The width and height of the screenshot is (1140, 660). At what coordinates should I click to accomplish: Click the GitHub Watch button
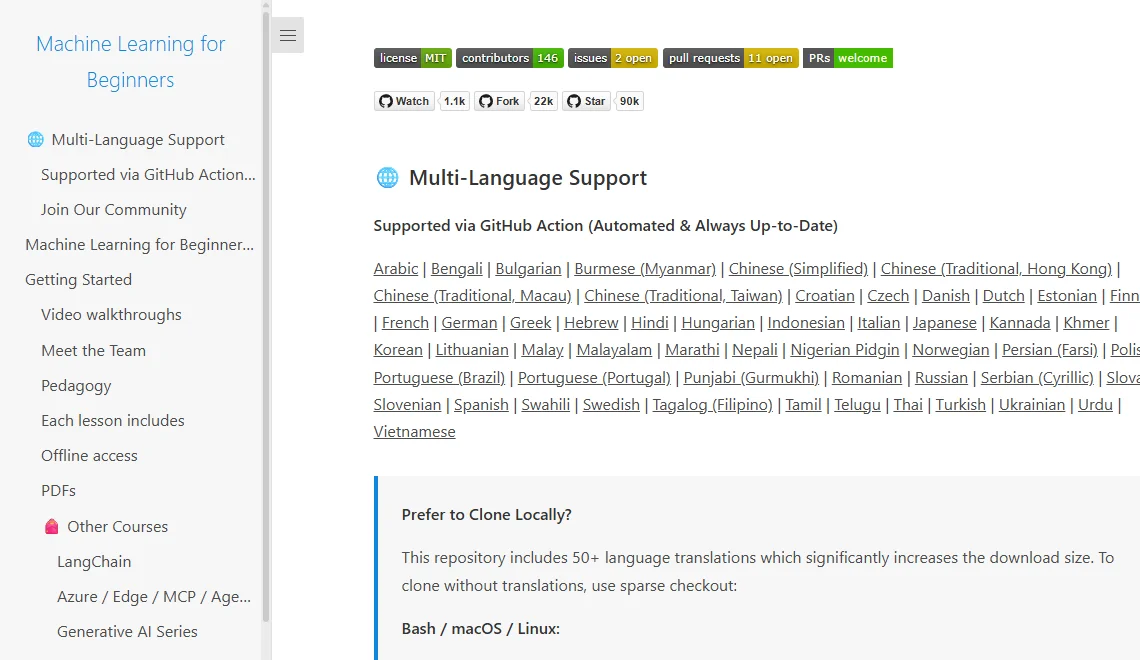coord(404,101)
